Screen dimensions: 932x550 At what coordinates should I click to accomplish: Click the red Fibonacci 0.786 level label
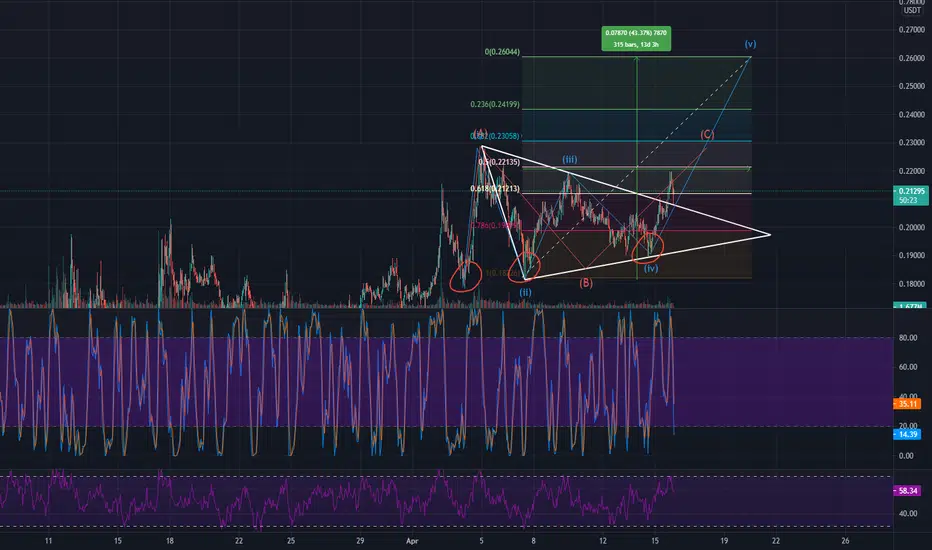coord(496,226)
